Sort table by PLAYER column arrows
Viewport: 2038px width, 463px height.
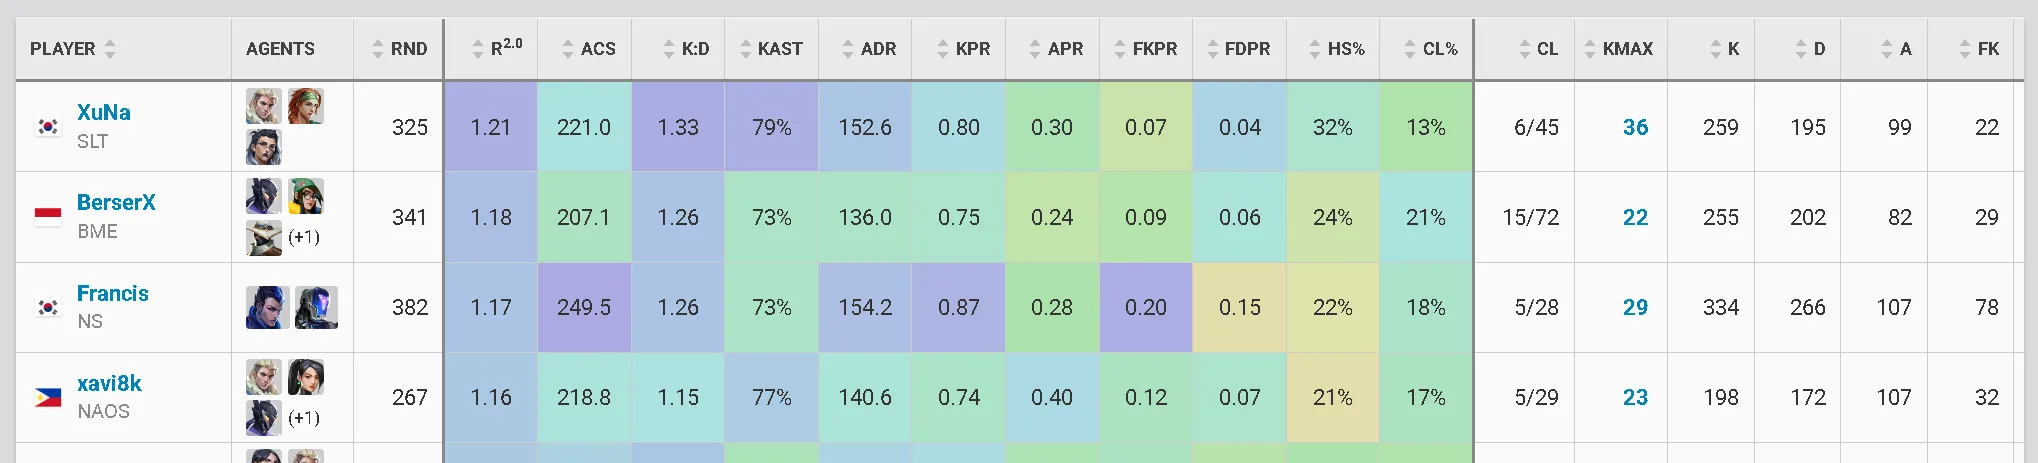[x=110, y=49]
